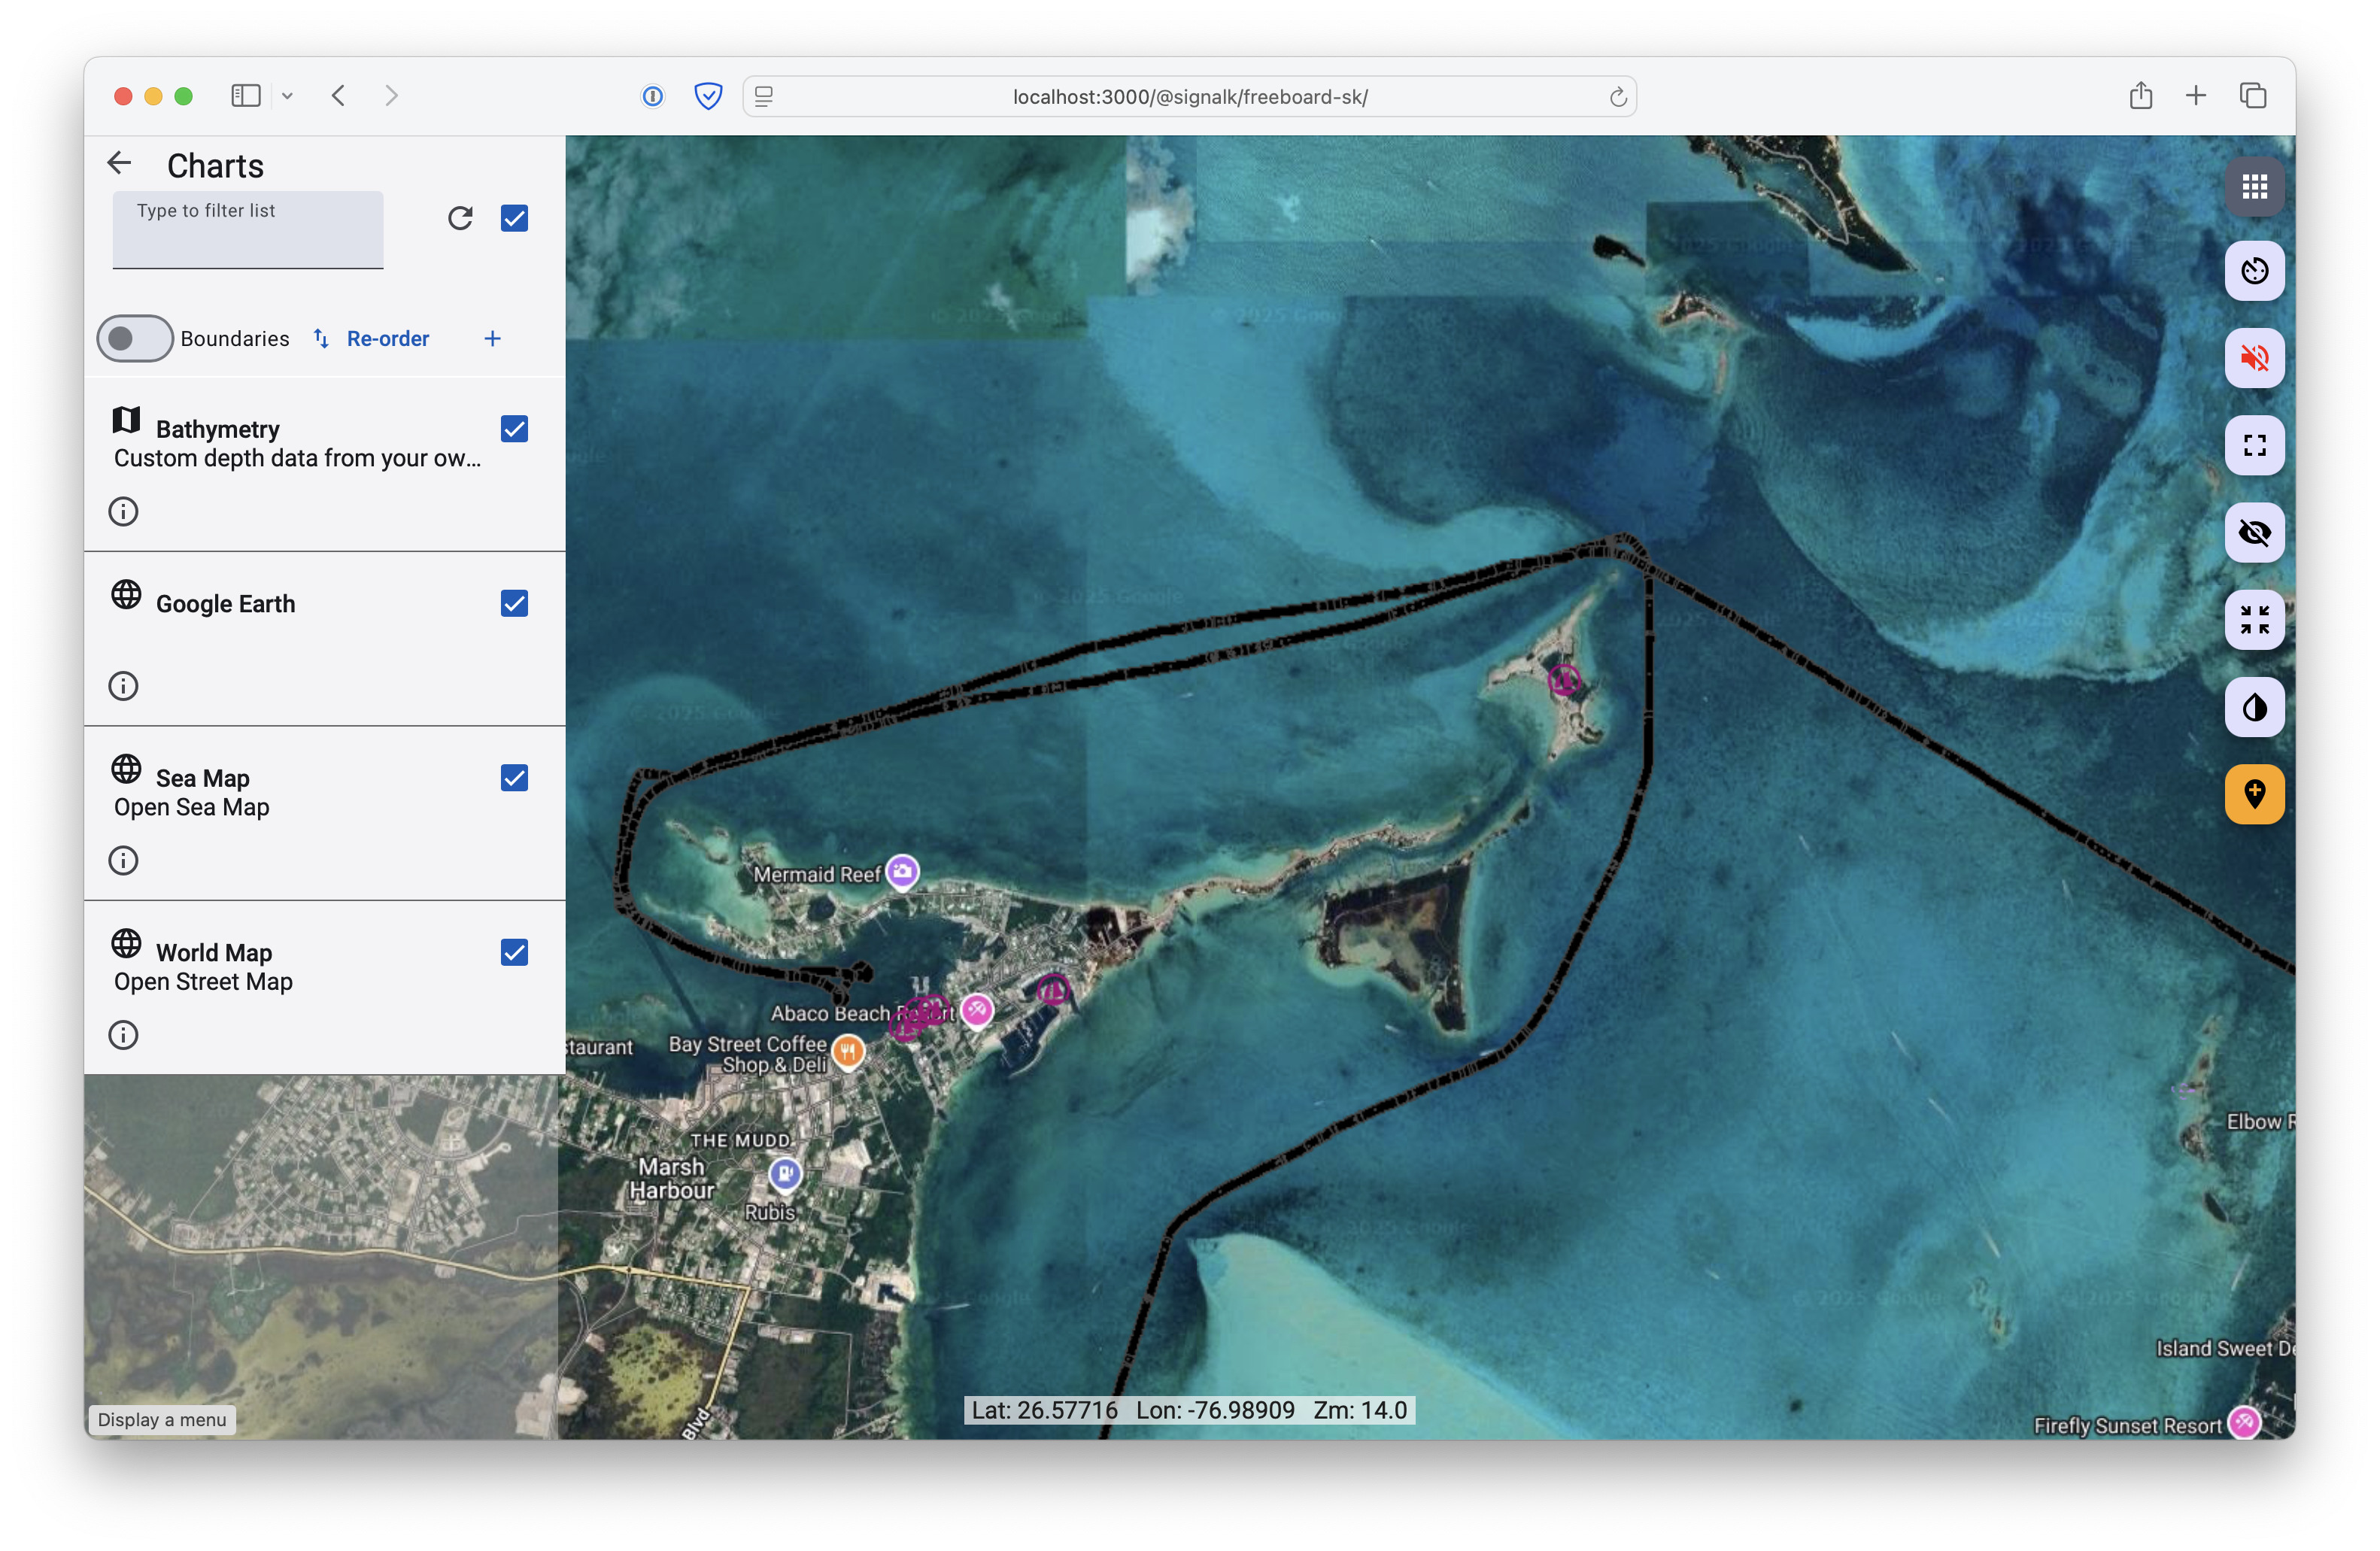Select the Bathymetry chart title
Viewport: 2380px width, 1551px height.
(x=218, y=430)
